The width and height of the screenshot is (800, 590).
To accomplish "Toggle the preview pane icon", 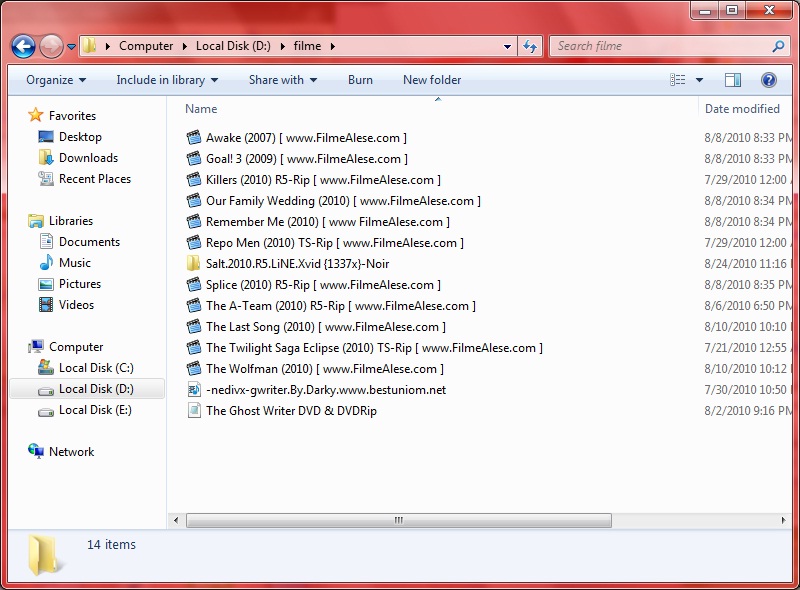I will (x=733, y=80).
